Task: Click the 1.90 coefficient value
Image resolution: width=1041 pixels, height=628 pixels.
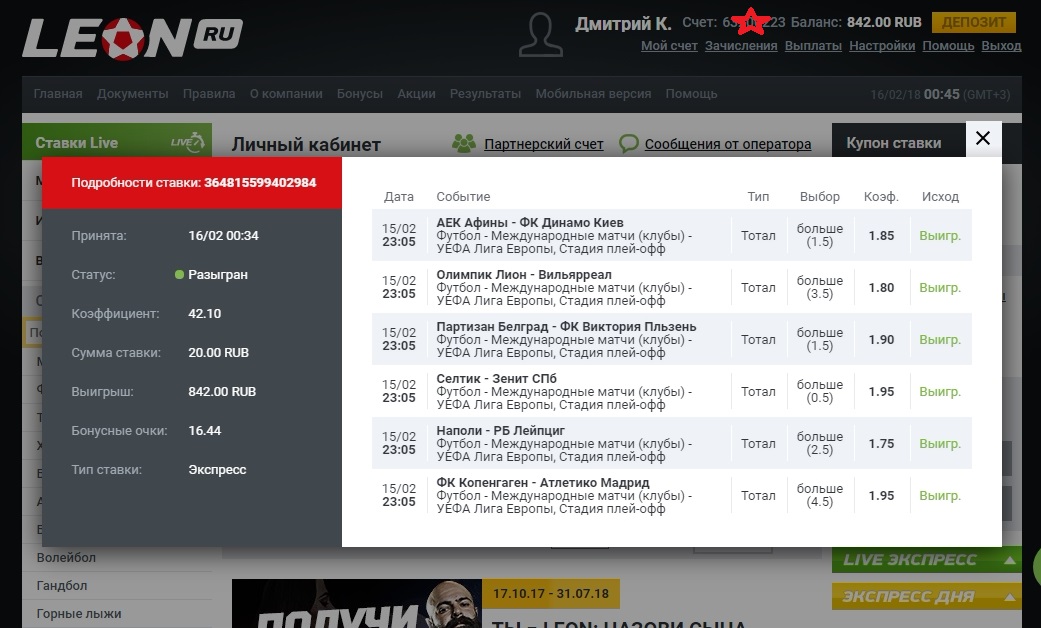Action: click(x=881, y=339)
